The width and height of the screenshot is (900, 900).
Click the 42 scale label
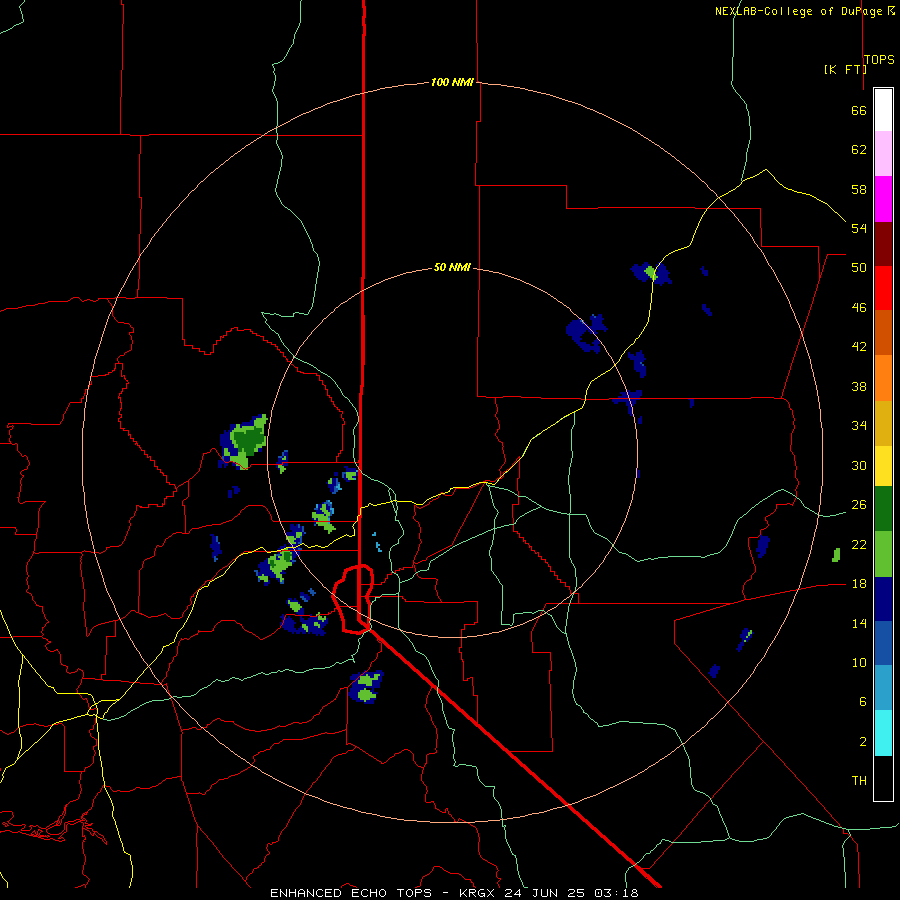(859, 347)
